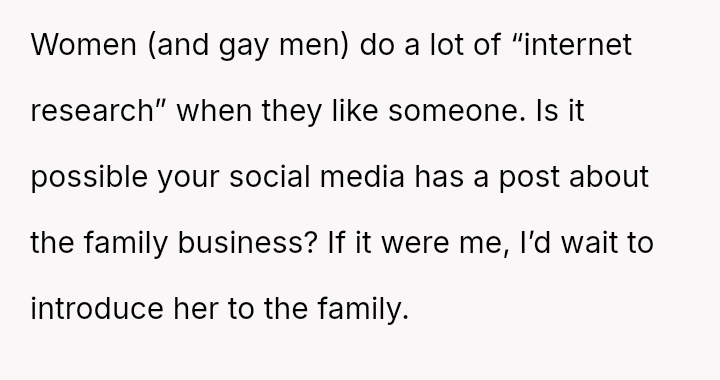Click the word "possible" in the third line
Image resolution: width=720 pixels, height=380 pixels.
pos(89,179)
